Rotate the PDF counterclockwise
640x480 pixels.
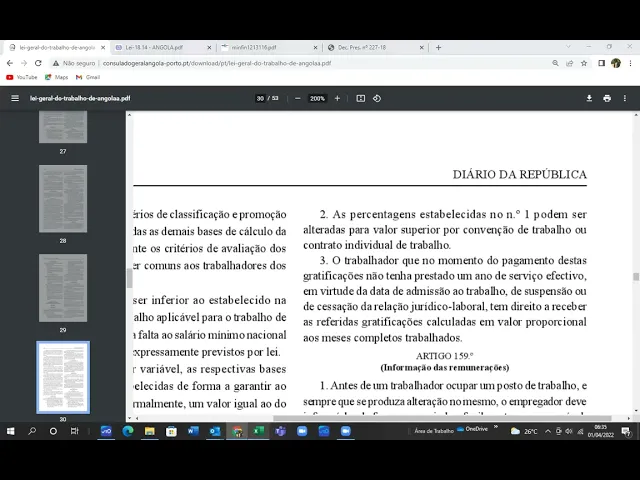point(377,98)
